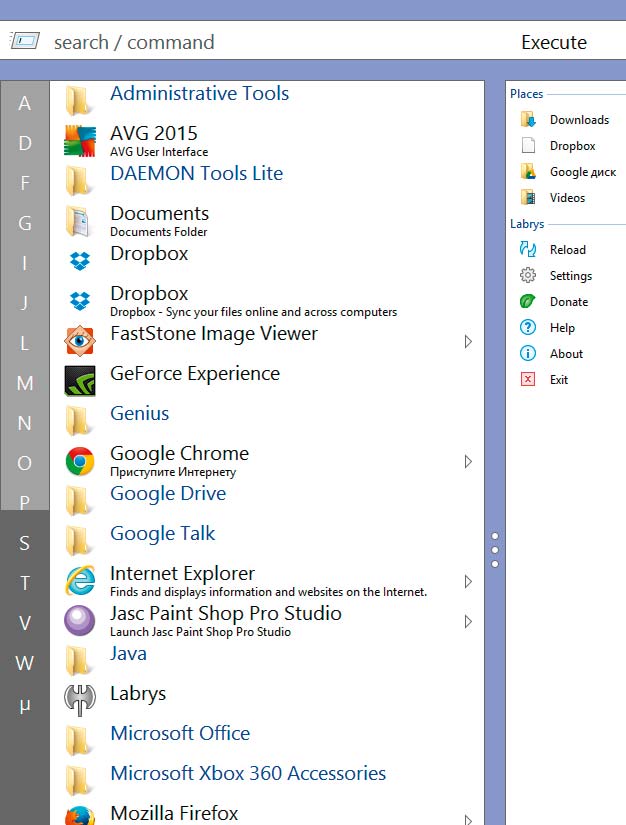
Task: Expand the Internet Explorer submenu arrow
Action: pos(468,581)
